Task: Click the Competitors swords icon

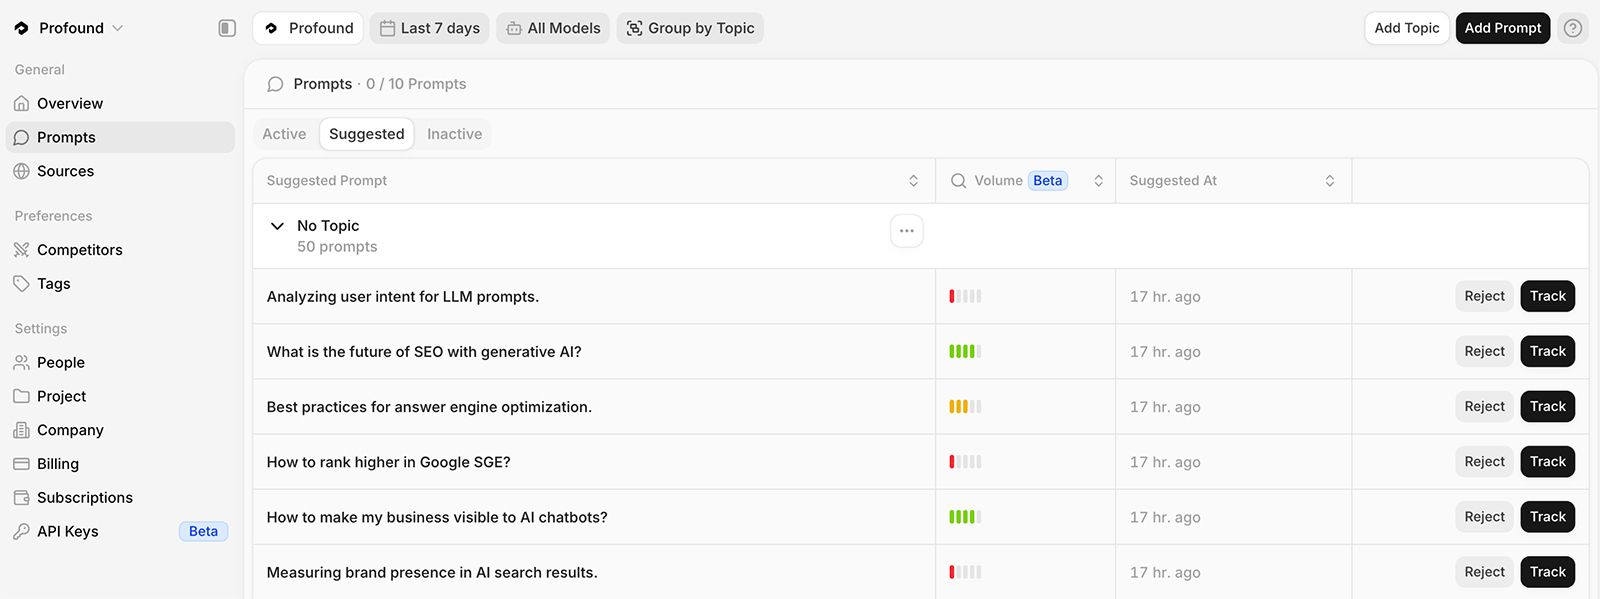Action: [x=21, y=250]
